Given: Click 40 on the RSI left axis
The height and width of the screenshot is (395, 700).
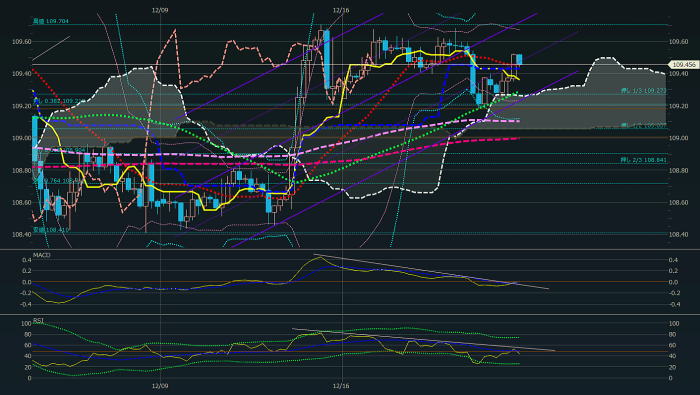Looking at the screenshot, I should 28,356.
